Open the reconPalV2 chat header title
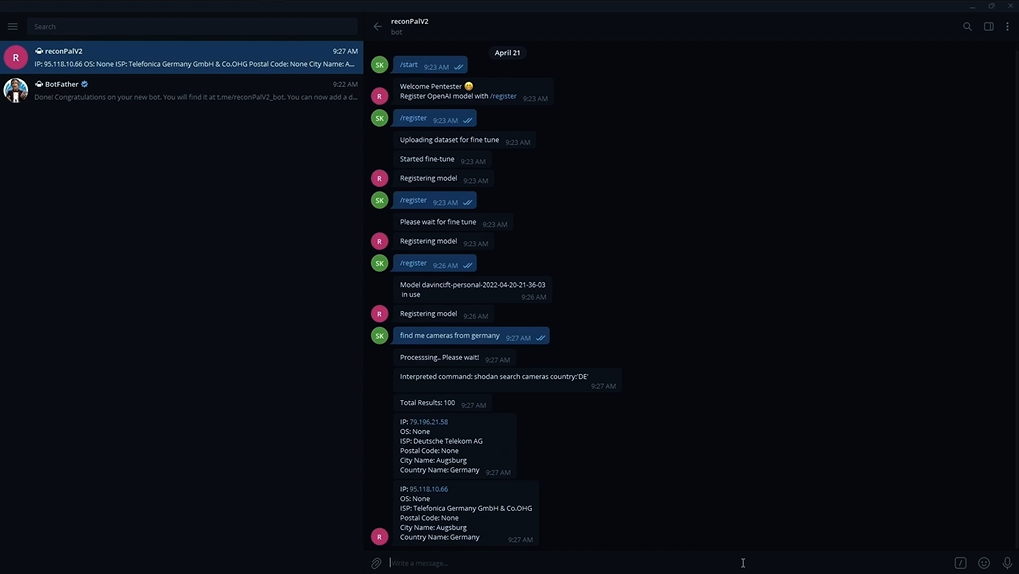 click(409, 21)
